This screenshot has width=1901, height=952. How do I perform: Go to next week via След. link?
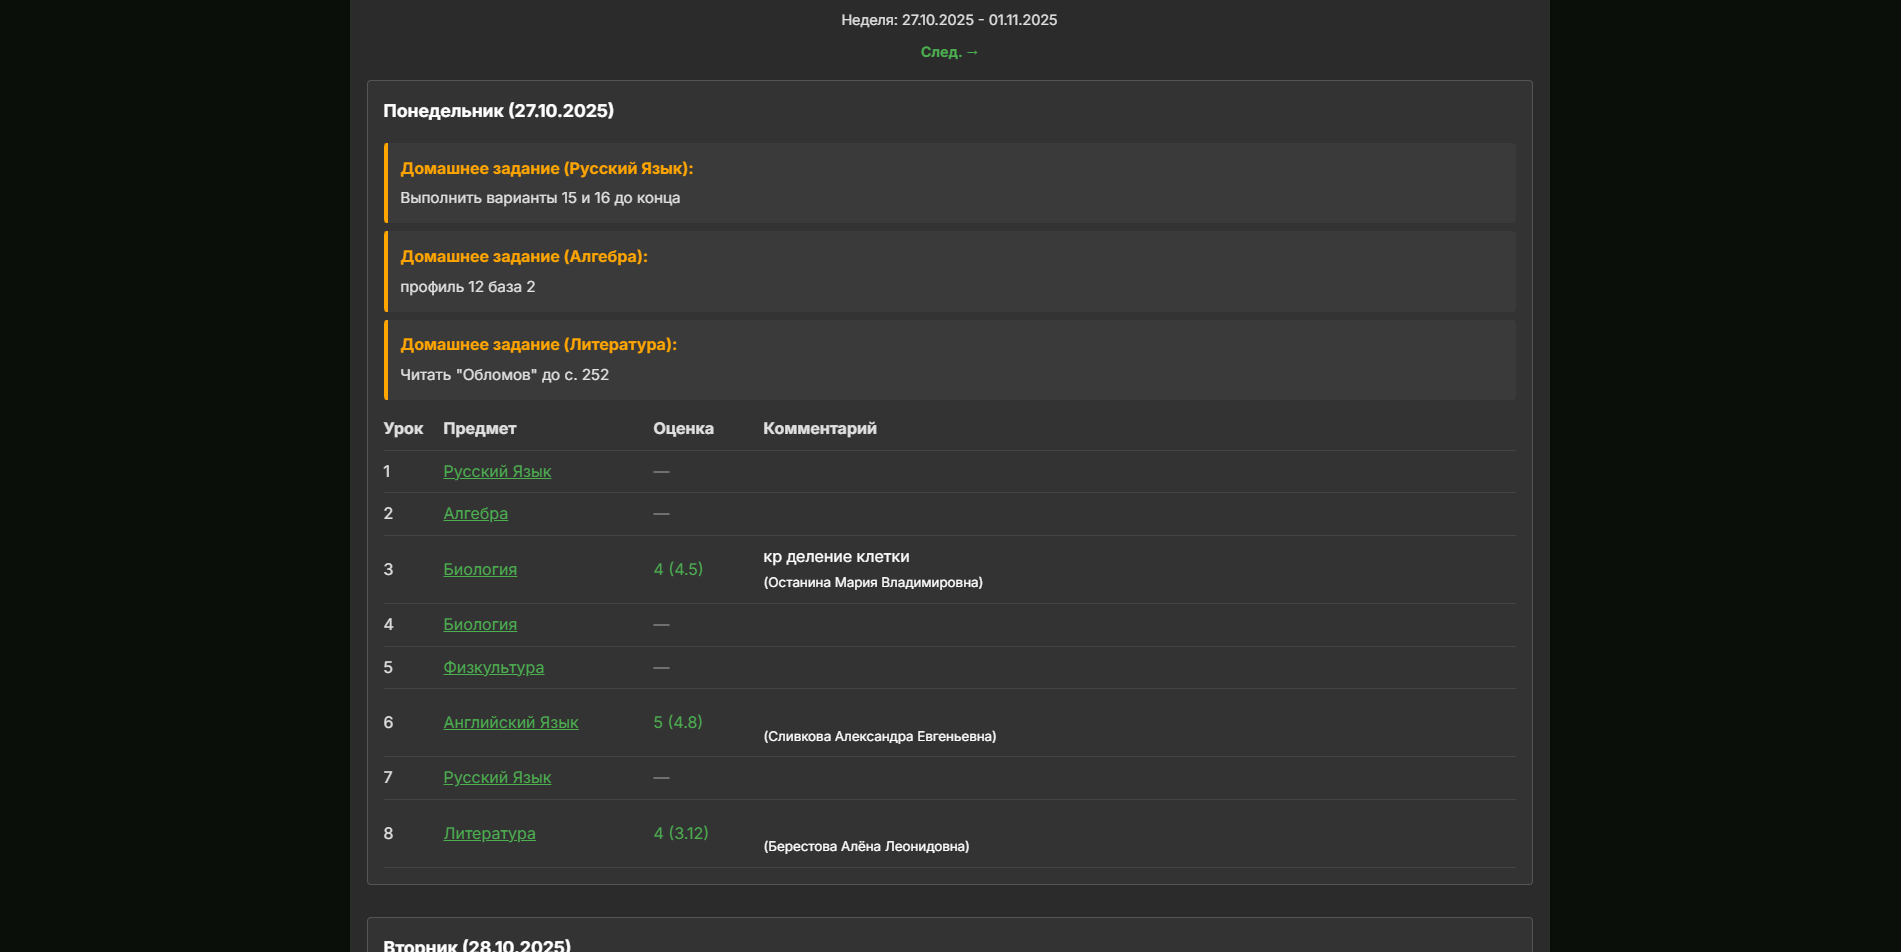point(949,52)
